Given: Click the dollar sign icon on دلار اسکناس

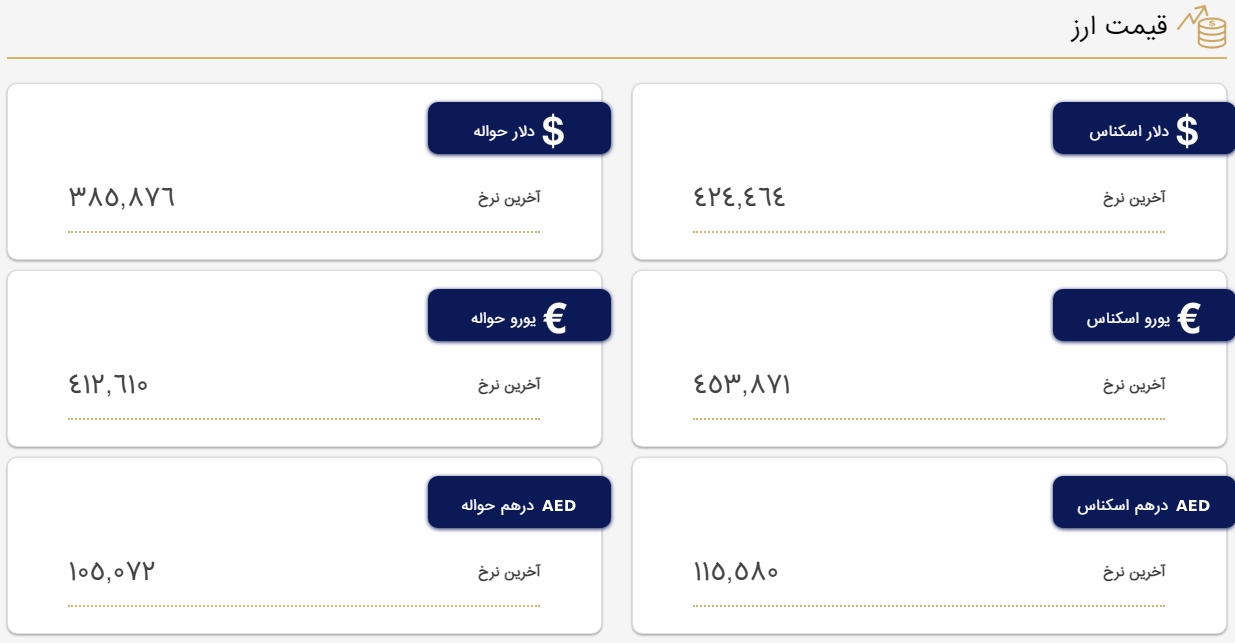Looking at the screenshot, I should [x=1186, y=131].
